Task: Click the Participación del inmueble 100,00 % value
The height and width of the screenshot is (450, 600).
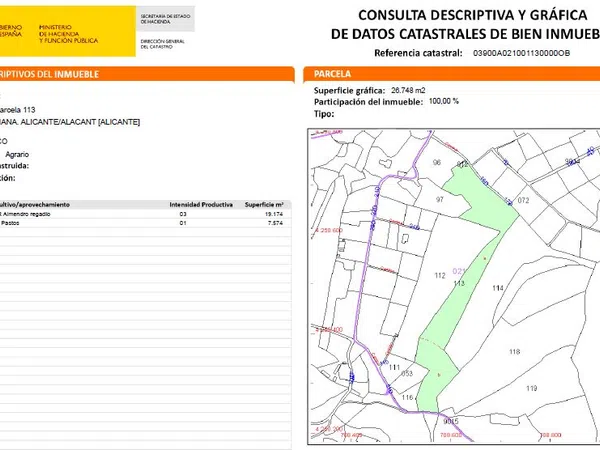Action: coord(443,102)
